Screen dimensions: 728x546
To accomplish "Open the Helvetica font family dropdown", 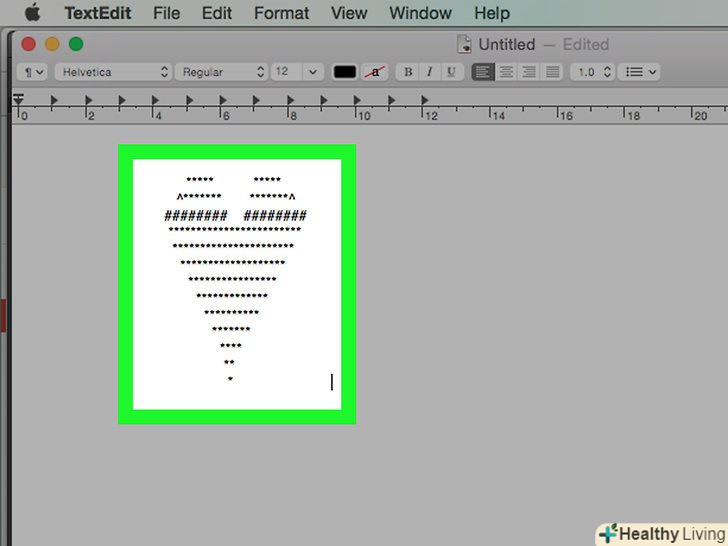I will [x=113, y=72].
